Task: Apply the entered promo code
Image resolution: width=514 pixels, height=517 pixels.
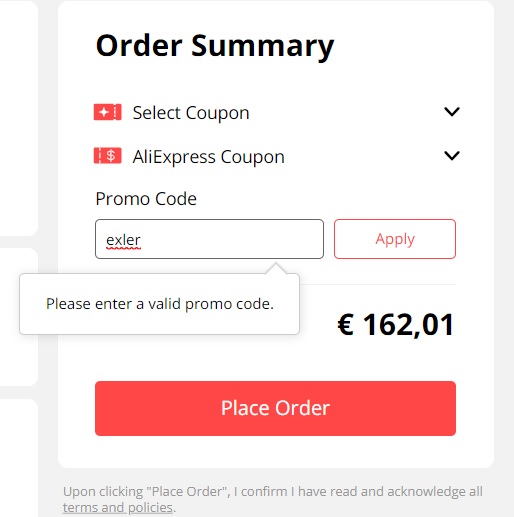Action: click(x=395, y=239)
